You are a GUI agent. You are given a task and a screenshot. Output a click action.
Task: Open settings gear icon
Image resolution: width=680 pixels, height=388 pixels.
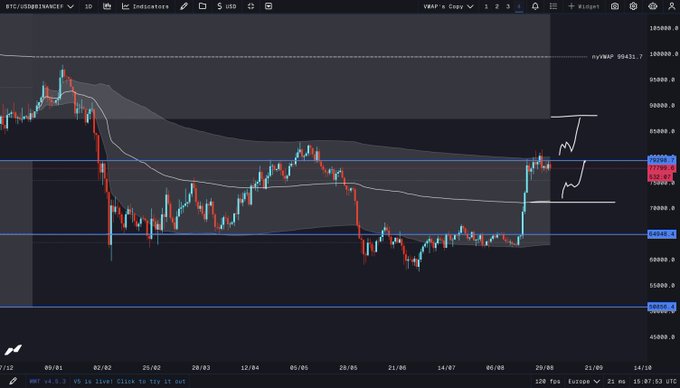pyautogui.click(x=633, y=6)
